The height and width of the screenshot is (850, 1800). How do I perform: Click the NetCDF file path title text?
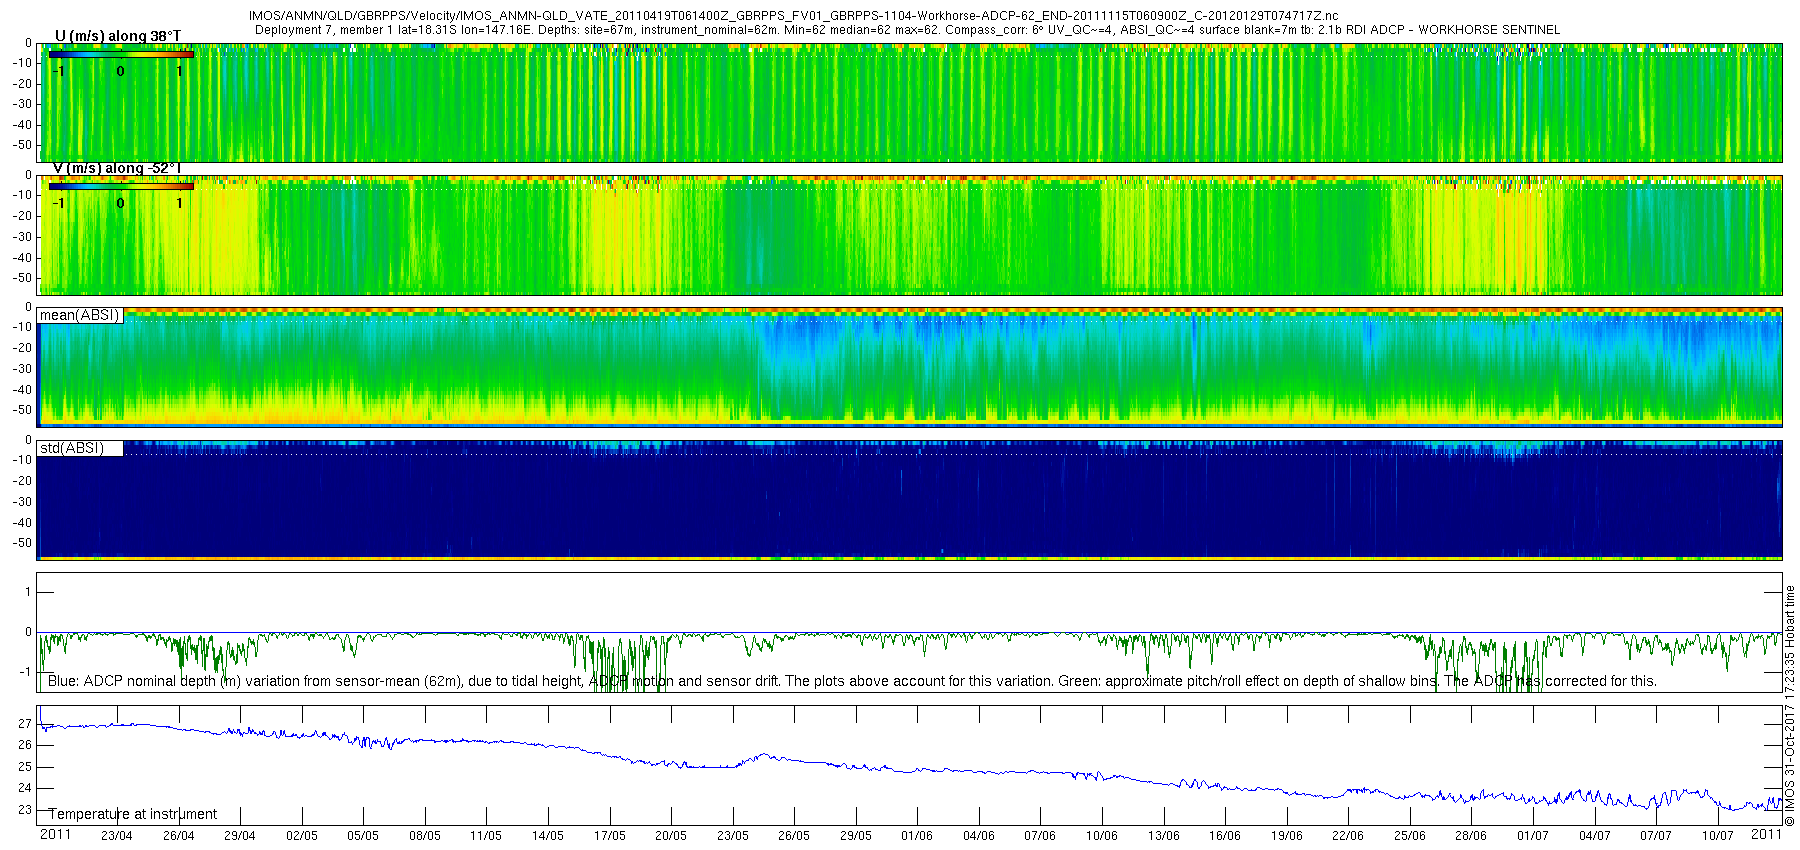(793, 16)
